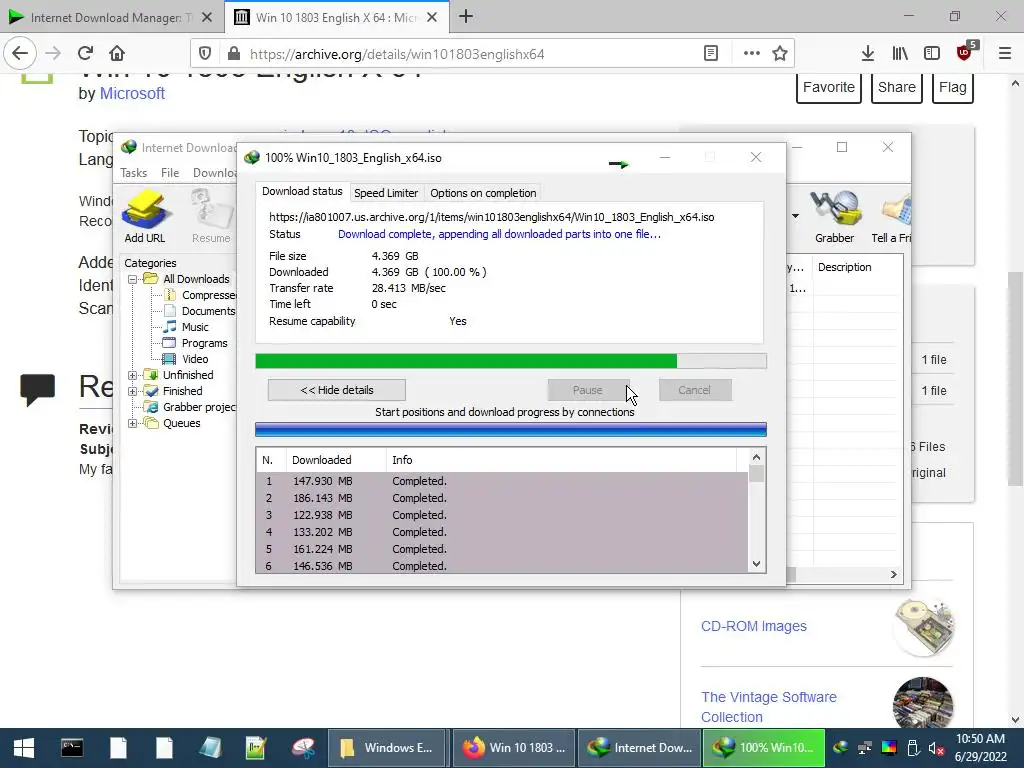Click right arrow of IDM horizontal scrollbar
Image resolution: width=1024 pixels, height=768 pixels.
(x=893, y=574)
